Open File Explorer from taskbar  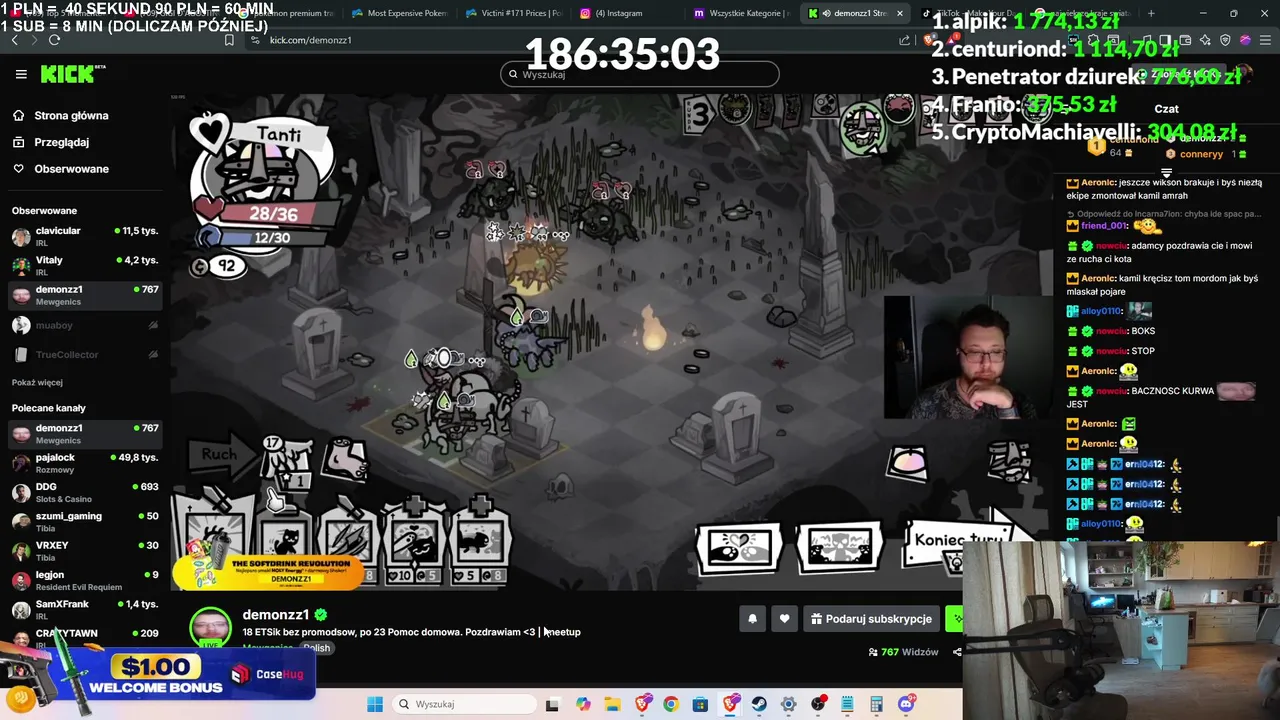pos(612,704)
